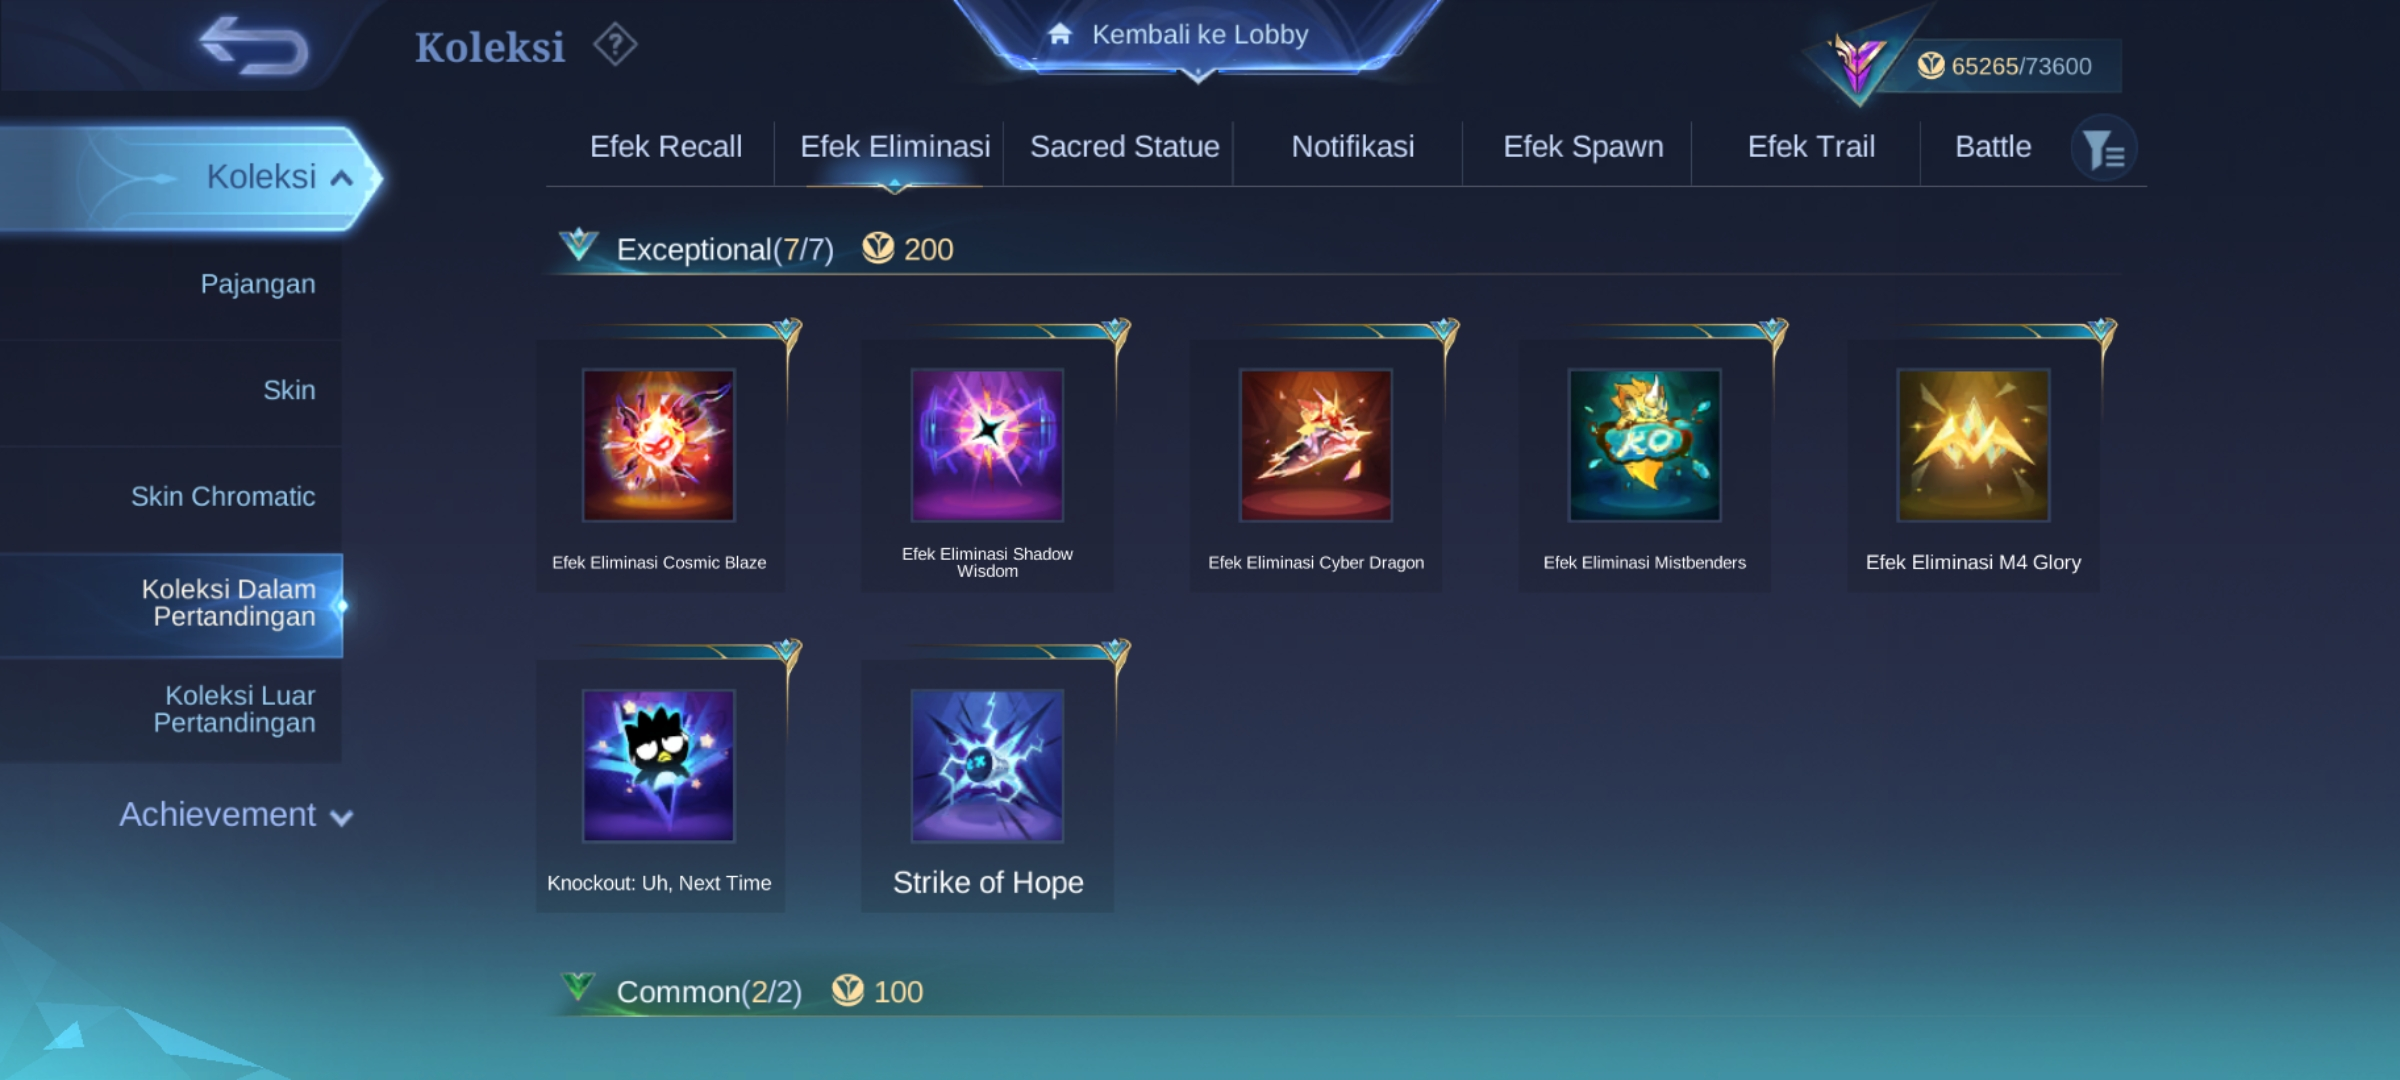Select the M4 Glory elimination effect icon
2400x1080 pixels.
tap(1974, 445)
